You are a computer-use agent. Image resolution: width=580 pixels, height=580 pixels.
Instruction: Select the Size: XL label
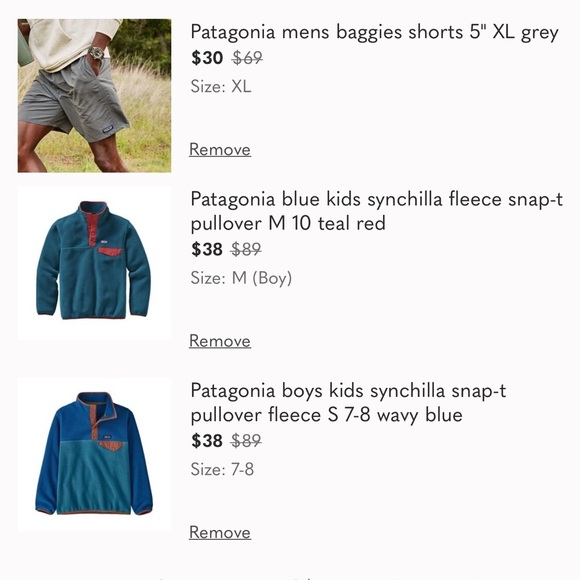point(221,87)
